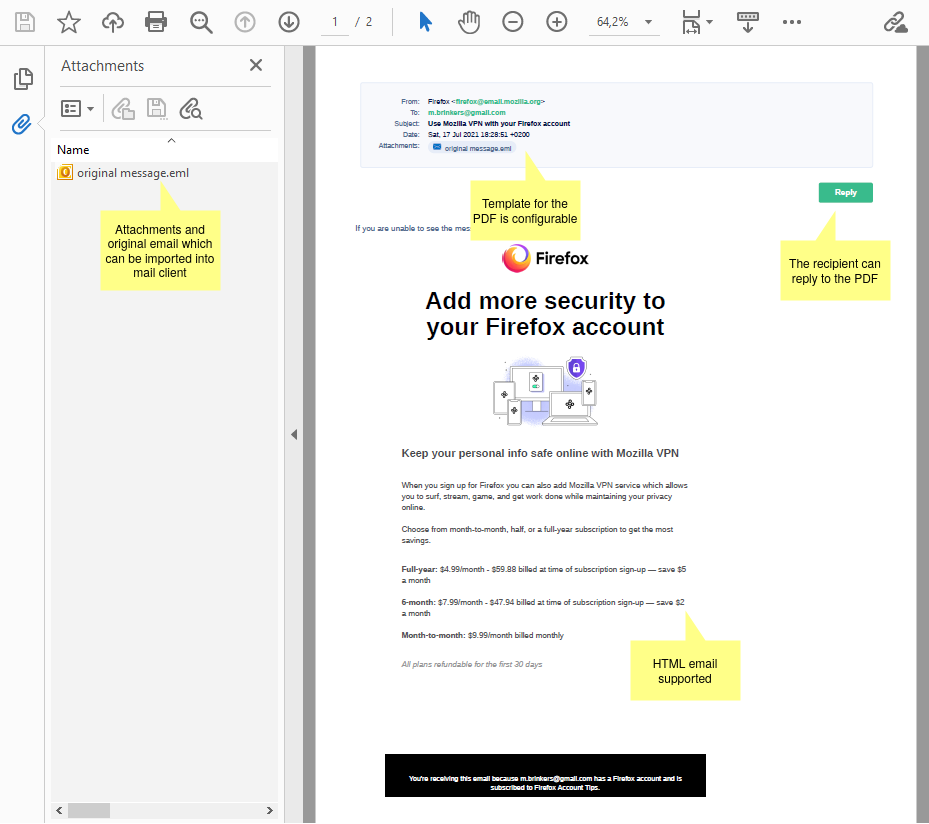Print the document using the printer icon
Screen dimensions: 929x824
[x=156, y=22]
